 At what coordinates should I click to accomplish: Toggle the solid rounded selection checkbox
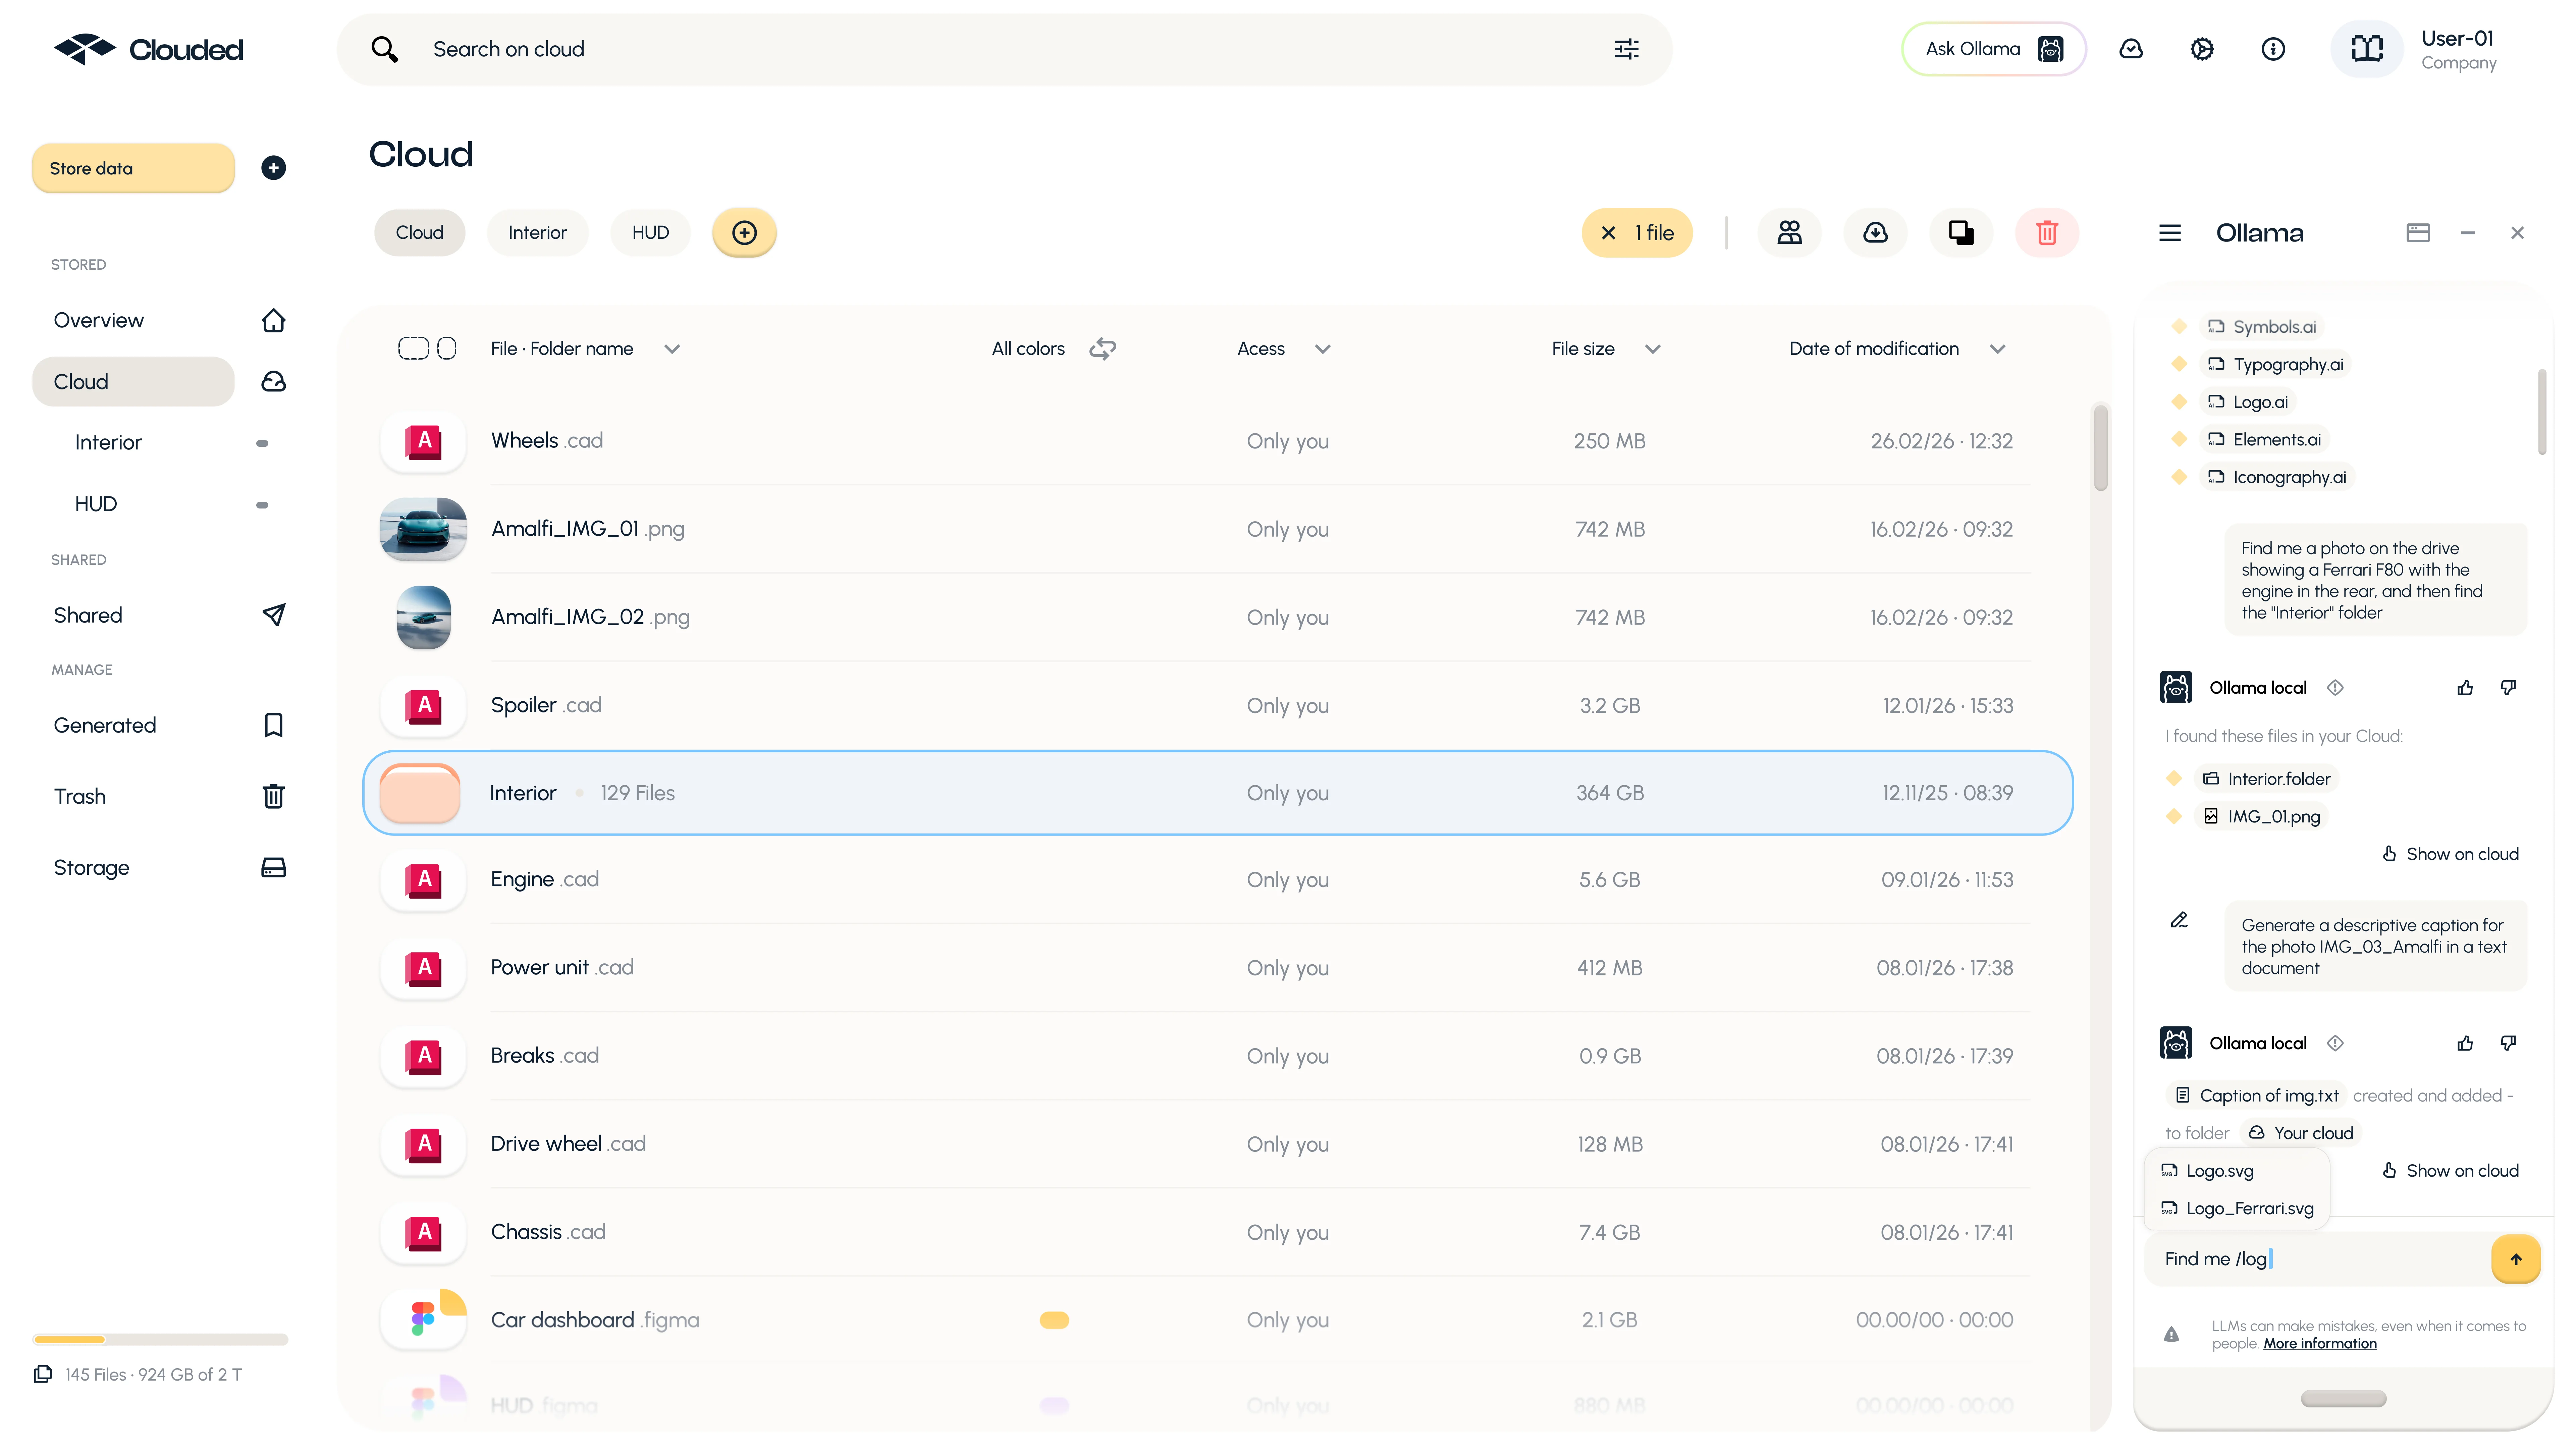pyautogui.click(x=447, y=348)
